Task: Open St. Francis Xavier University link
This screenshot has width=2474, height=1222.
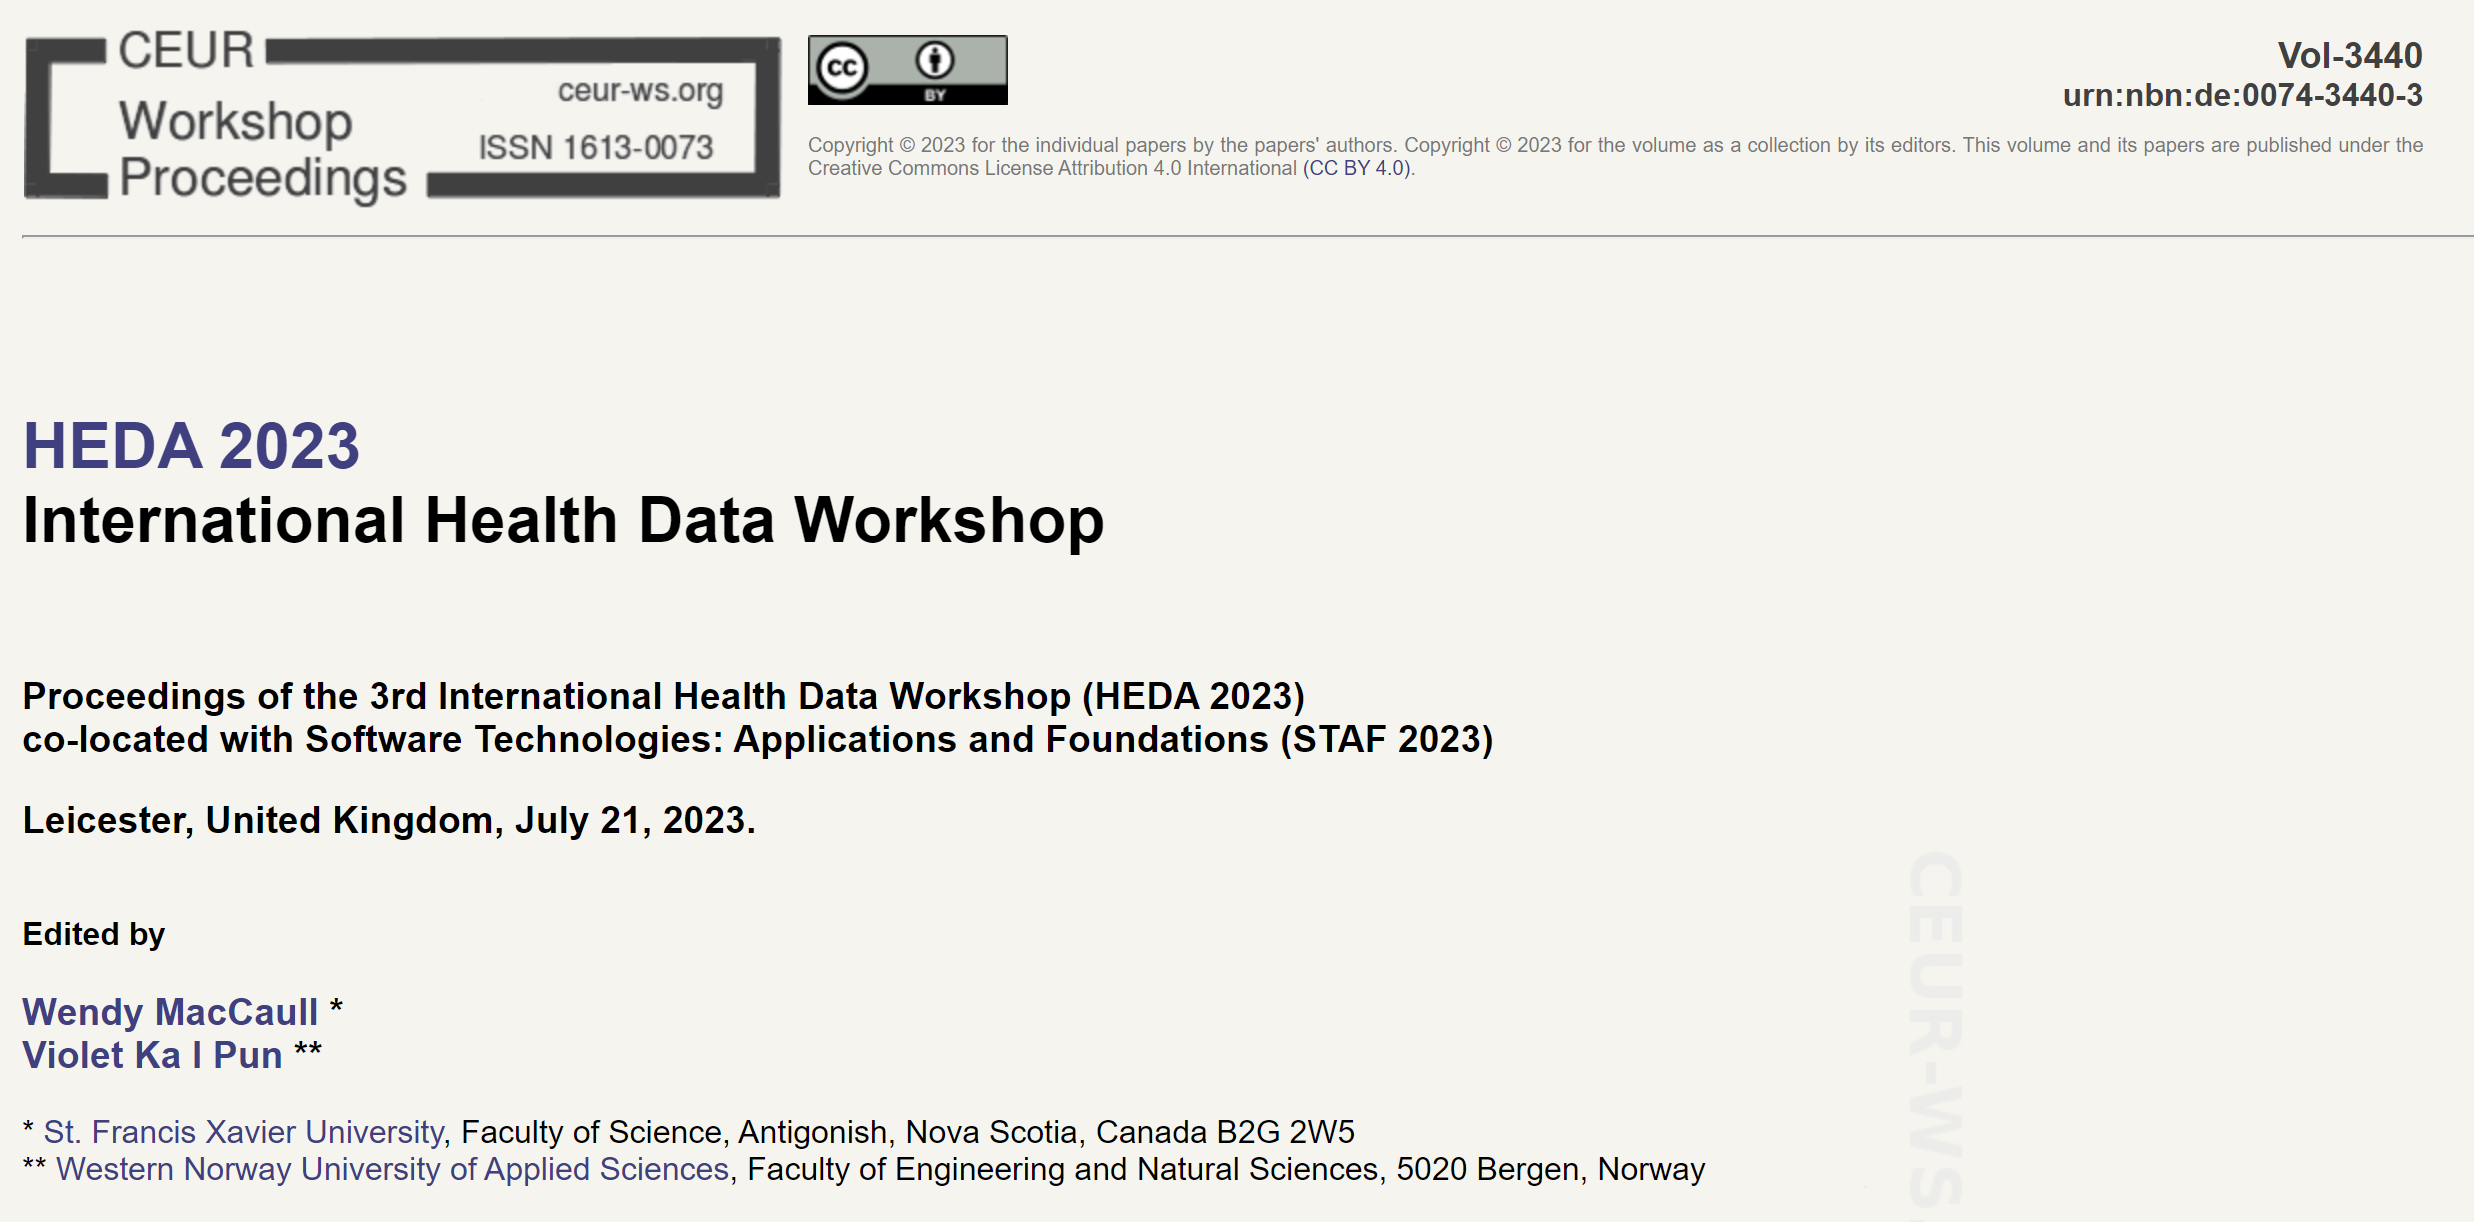Action: coord(244,1132)
